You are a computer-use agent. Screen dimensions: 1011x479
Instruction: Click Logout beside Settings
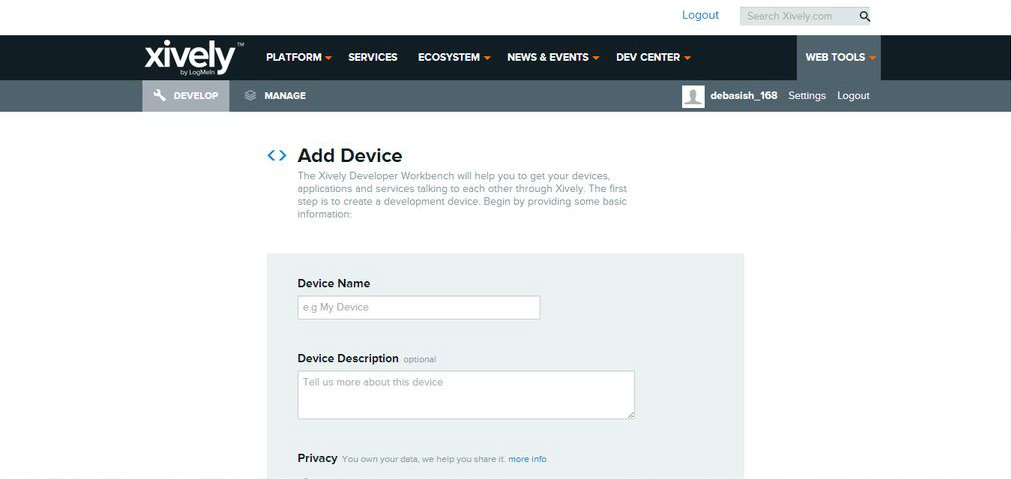click(x=853, y=96)
